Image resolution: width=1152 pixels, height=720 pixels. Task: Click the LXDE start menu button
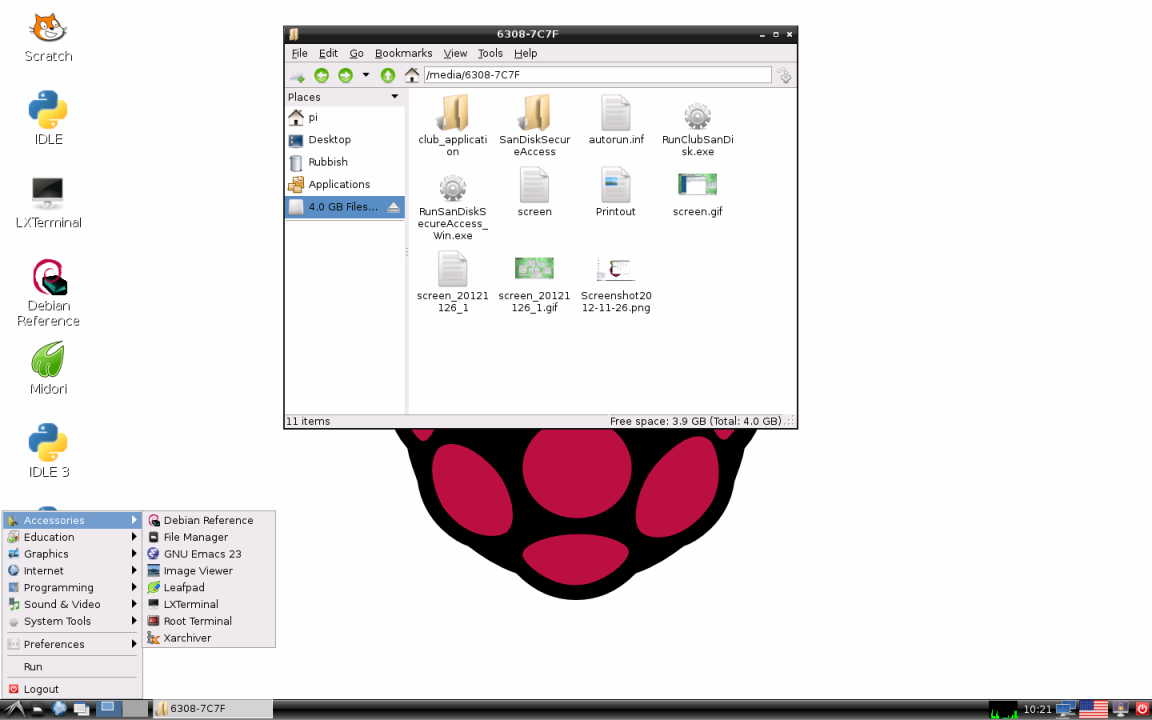pyautogui.click(x=15, y=709)
